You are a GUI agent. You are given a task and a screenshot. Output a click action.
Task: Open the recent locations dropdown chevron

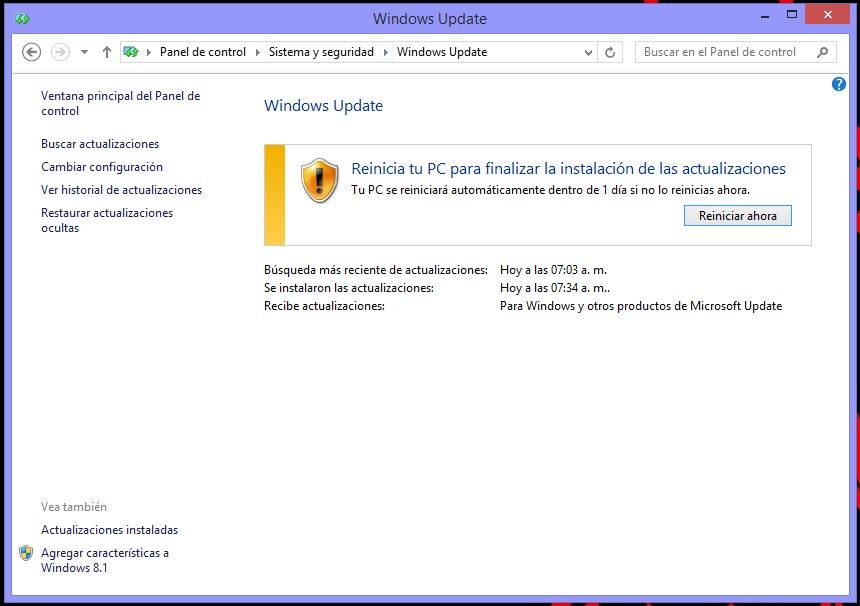point(83,51)
